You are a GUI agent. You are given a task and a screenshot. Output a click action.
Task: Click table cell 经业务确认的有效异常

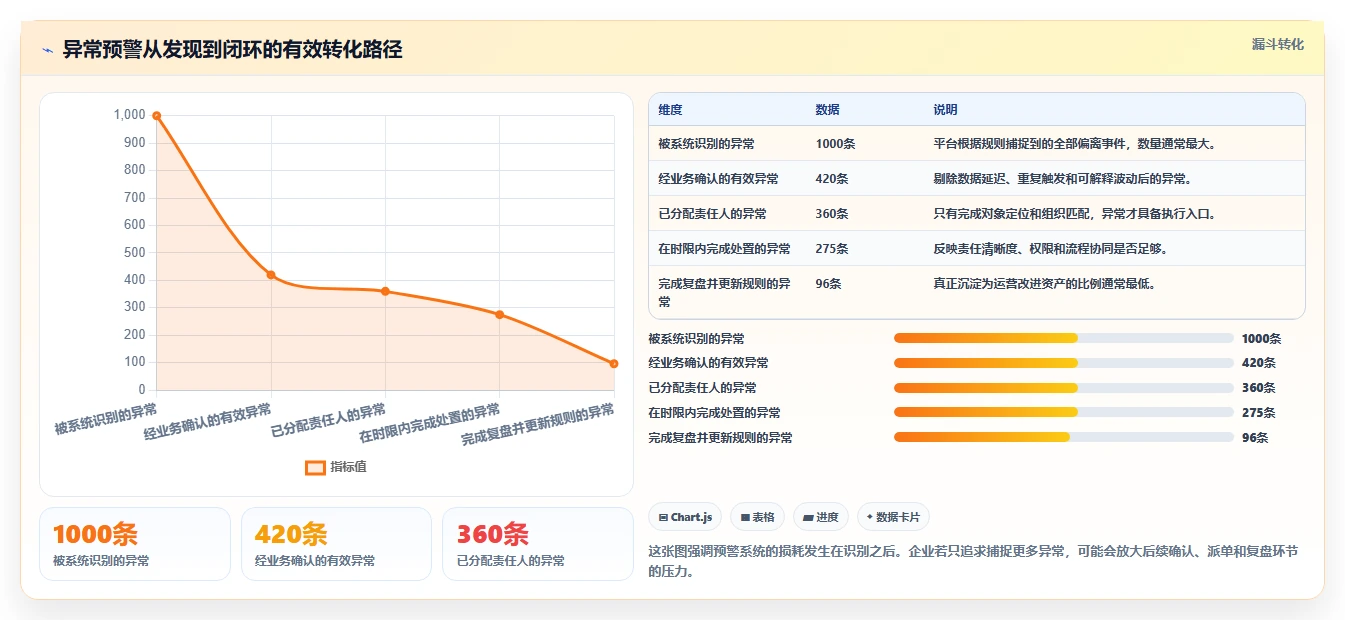pos(718,179)
